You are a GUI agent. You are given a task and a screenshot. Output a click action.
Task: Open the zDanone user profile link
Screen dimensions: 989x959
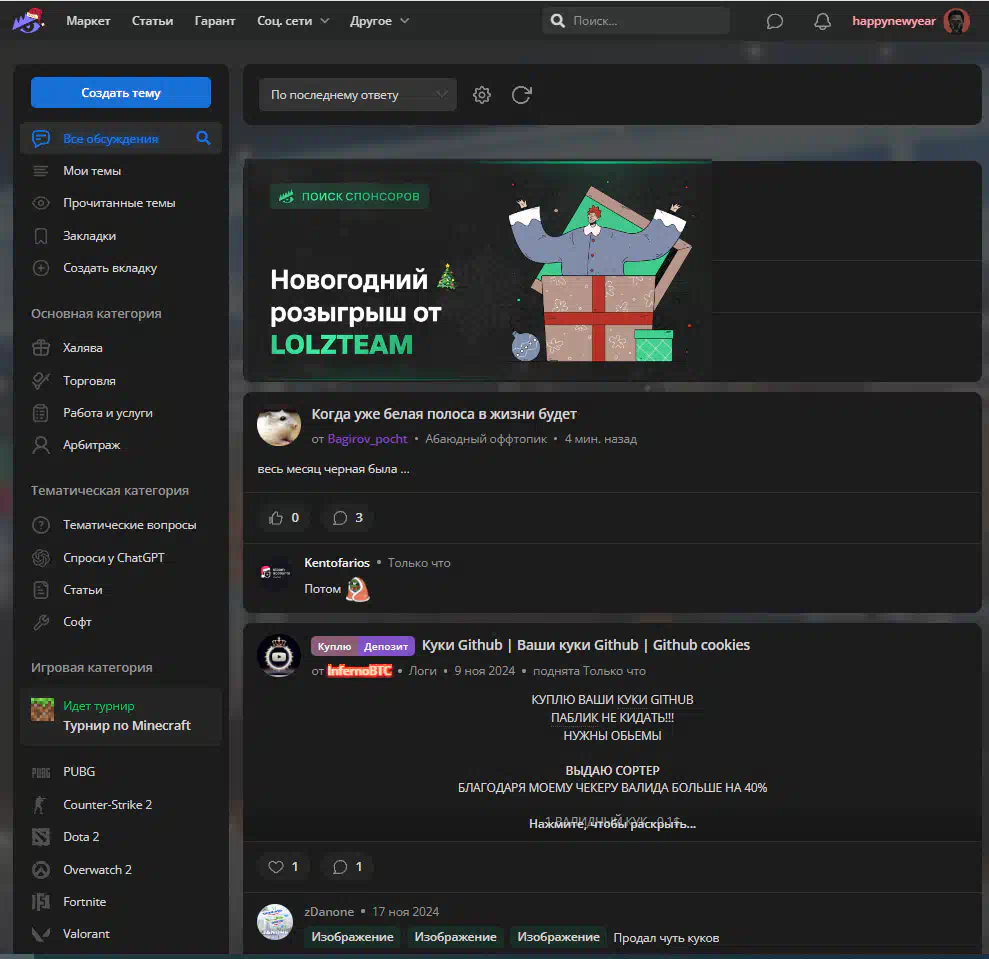point(329,912)
